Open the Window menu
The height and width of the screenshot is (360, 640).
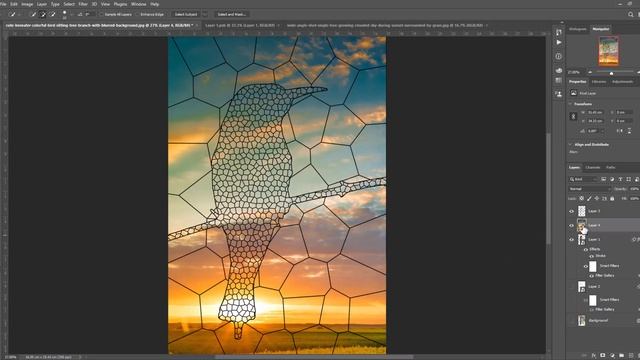[x=138, y=4]
